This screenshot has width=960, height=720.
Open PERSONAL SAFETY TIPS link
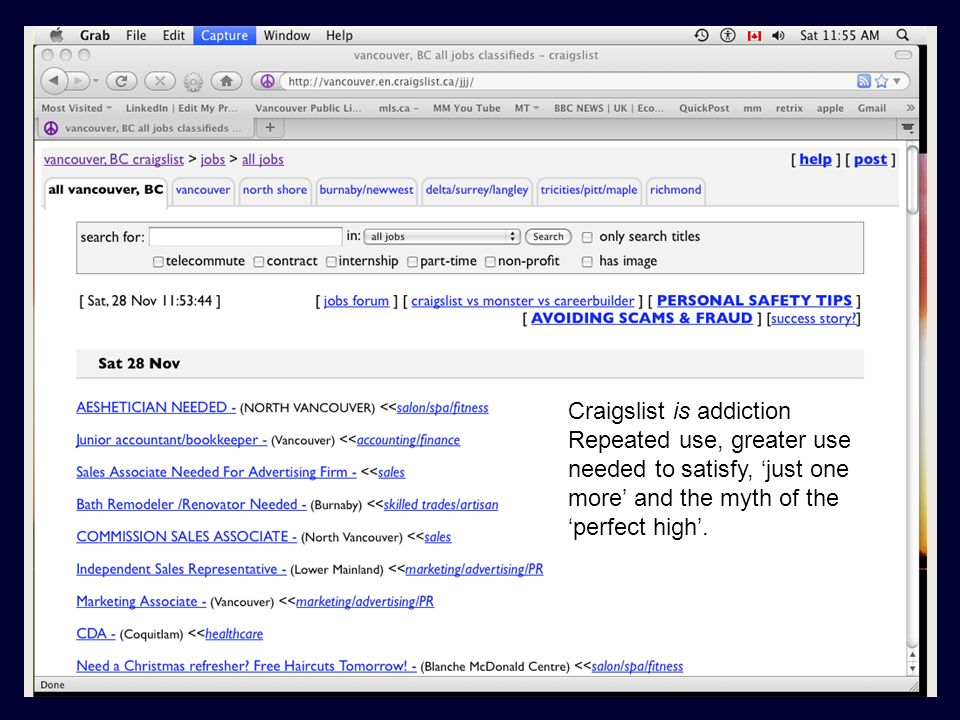point(754,301)
